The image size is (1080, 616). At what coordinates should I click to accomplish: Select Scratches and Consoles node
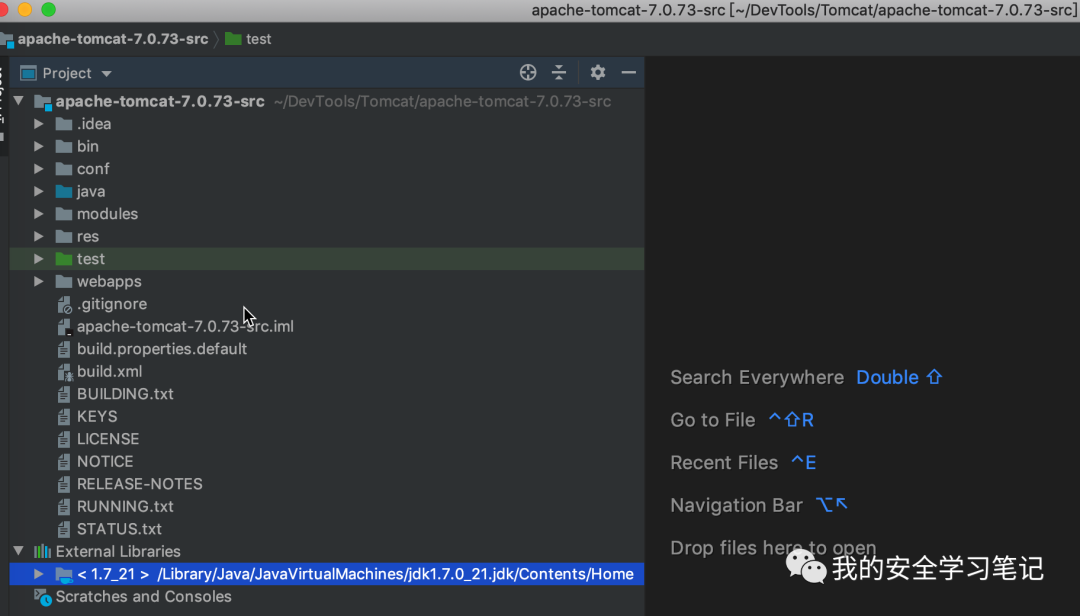click(143, 597)
